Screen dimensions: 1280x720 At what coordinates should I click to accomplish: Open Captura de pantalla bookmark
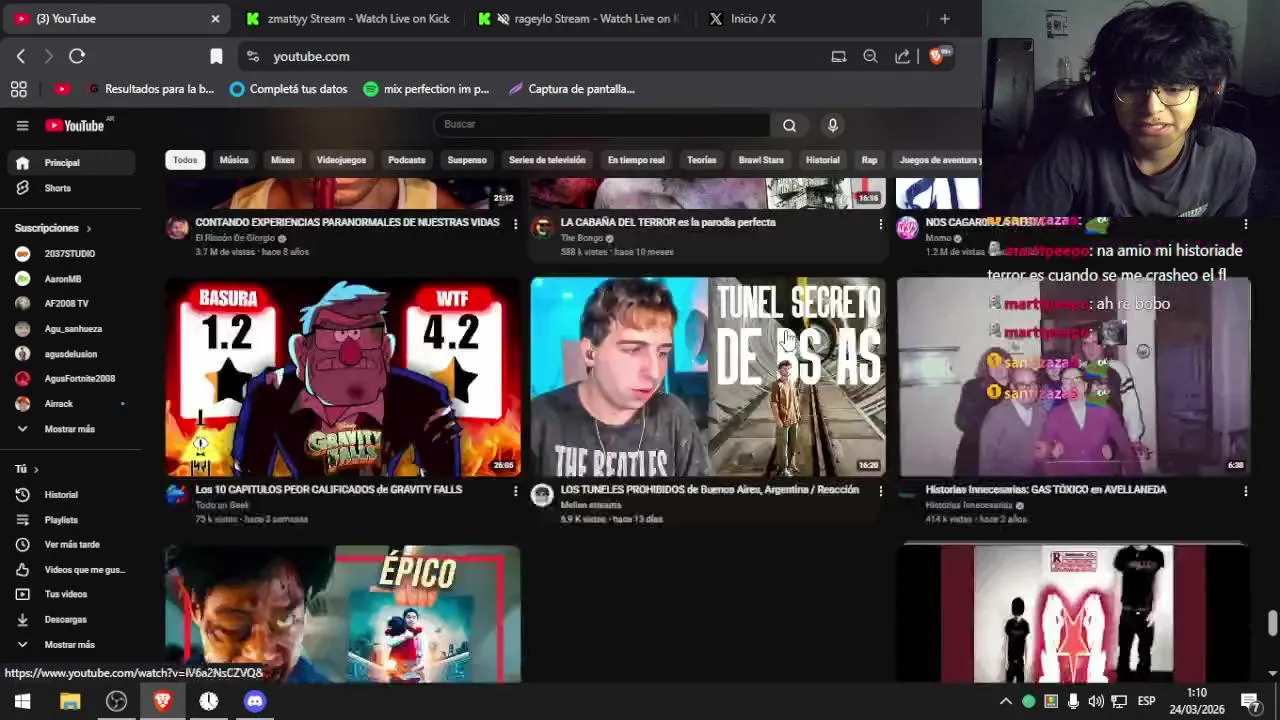tap(571, 89)
